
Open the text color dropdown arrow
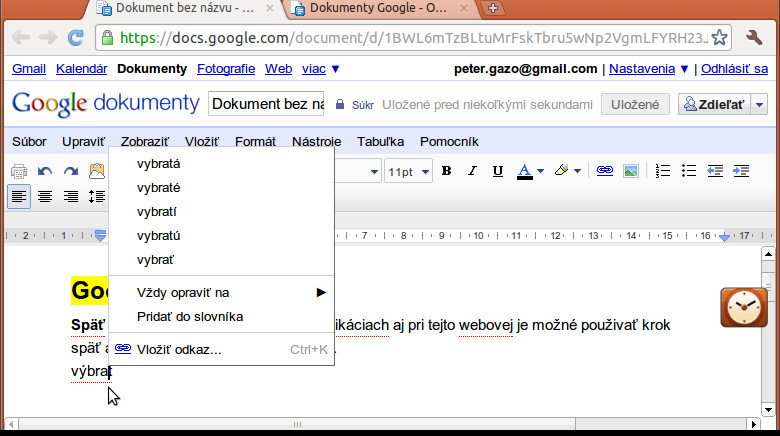[x=541, y=172]
